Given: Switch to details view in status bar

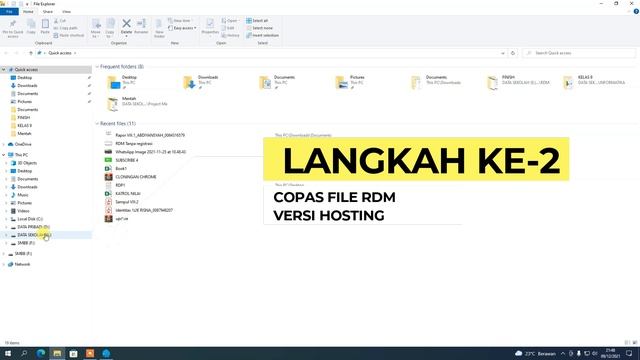Looking at the screenshot, I should (x=627, y=343).
